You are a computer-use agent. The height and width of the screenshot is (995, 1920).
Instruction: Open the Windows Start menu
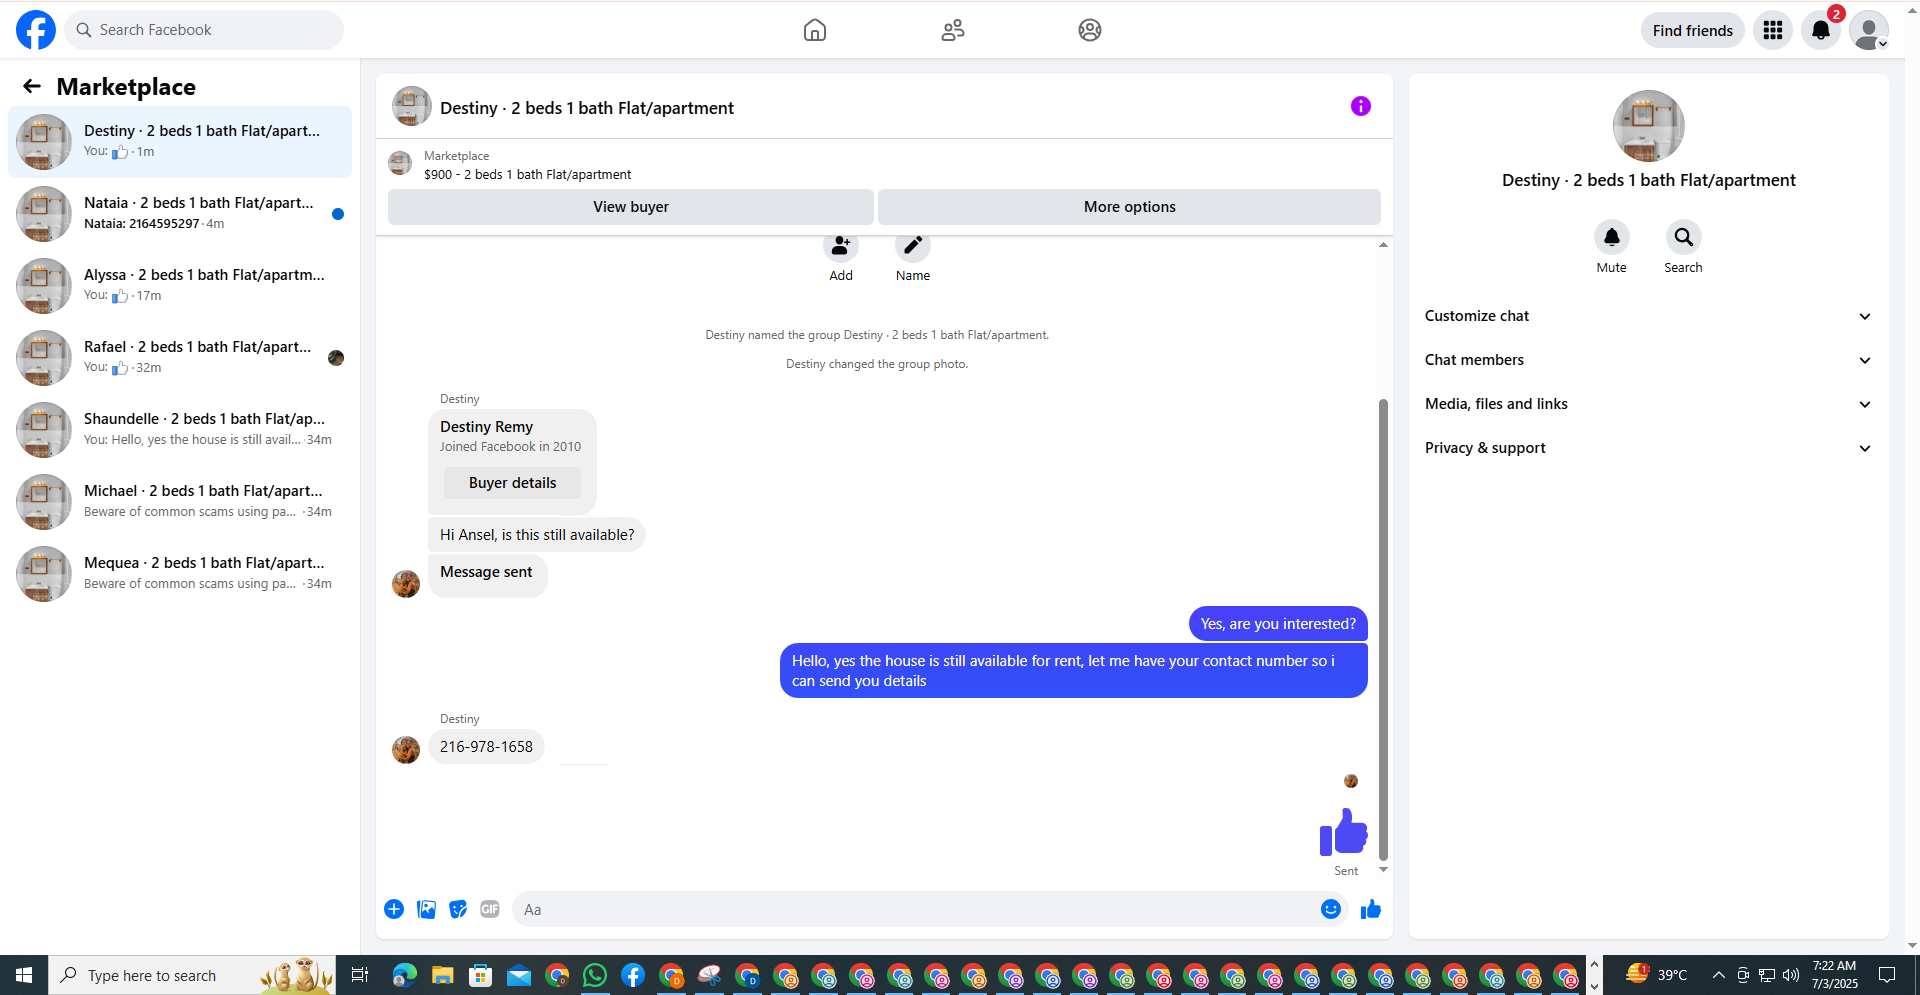24,975
